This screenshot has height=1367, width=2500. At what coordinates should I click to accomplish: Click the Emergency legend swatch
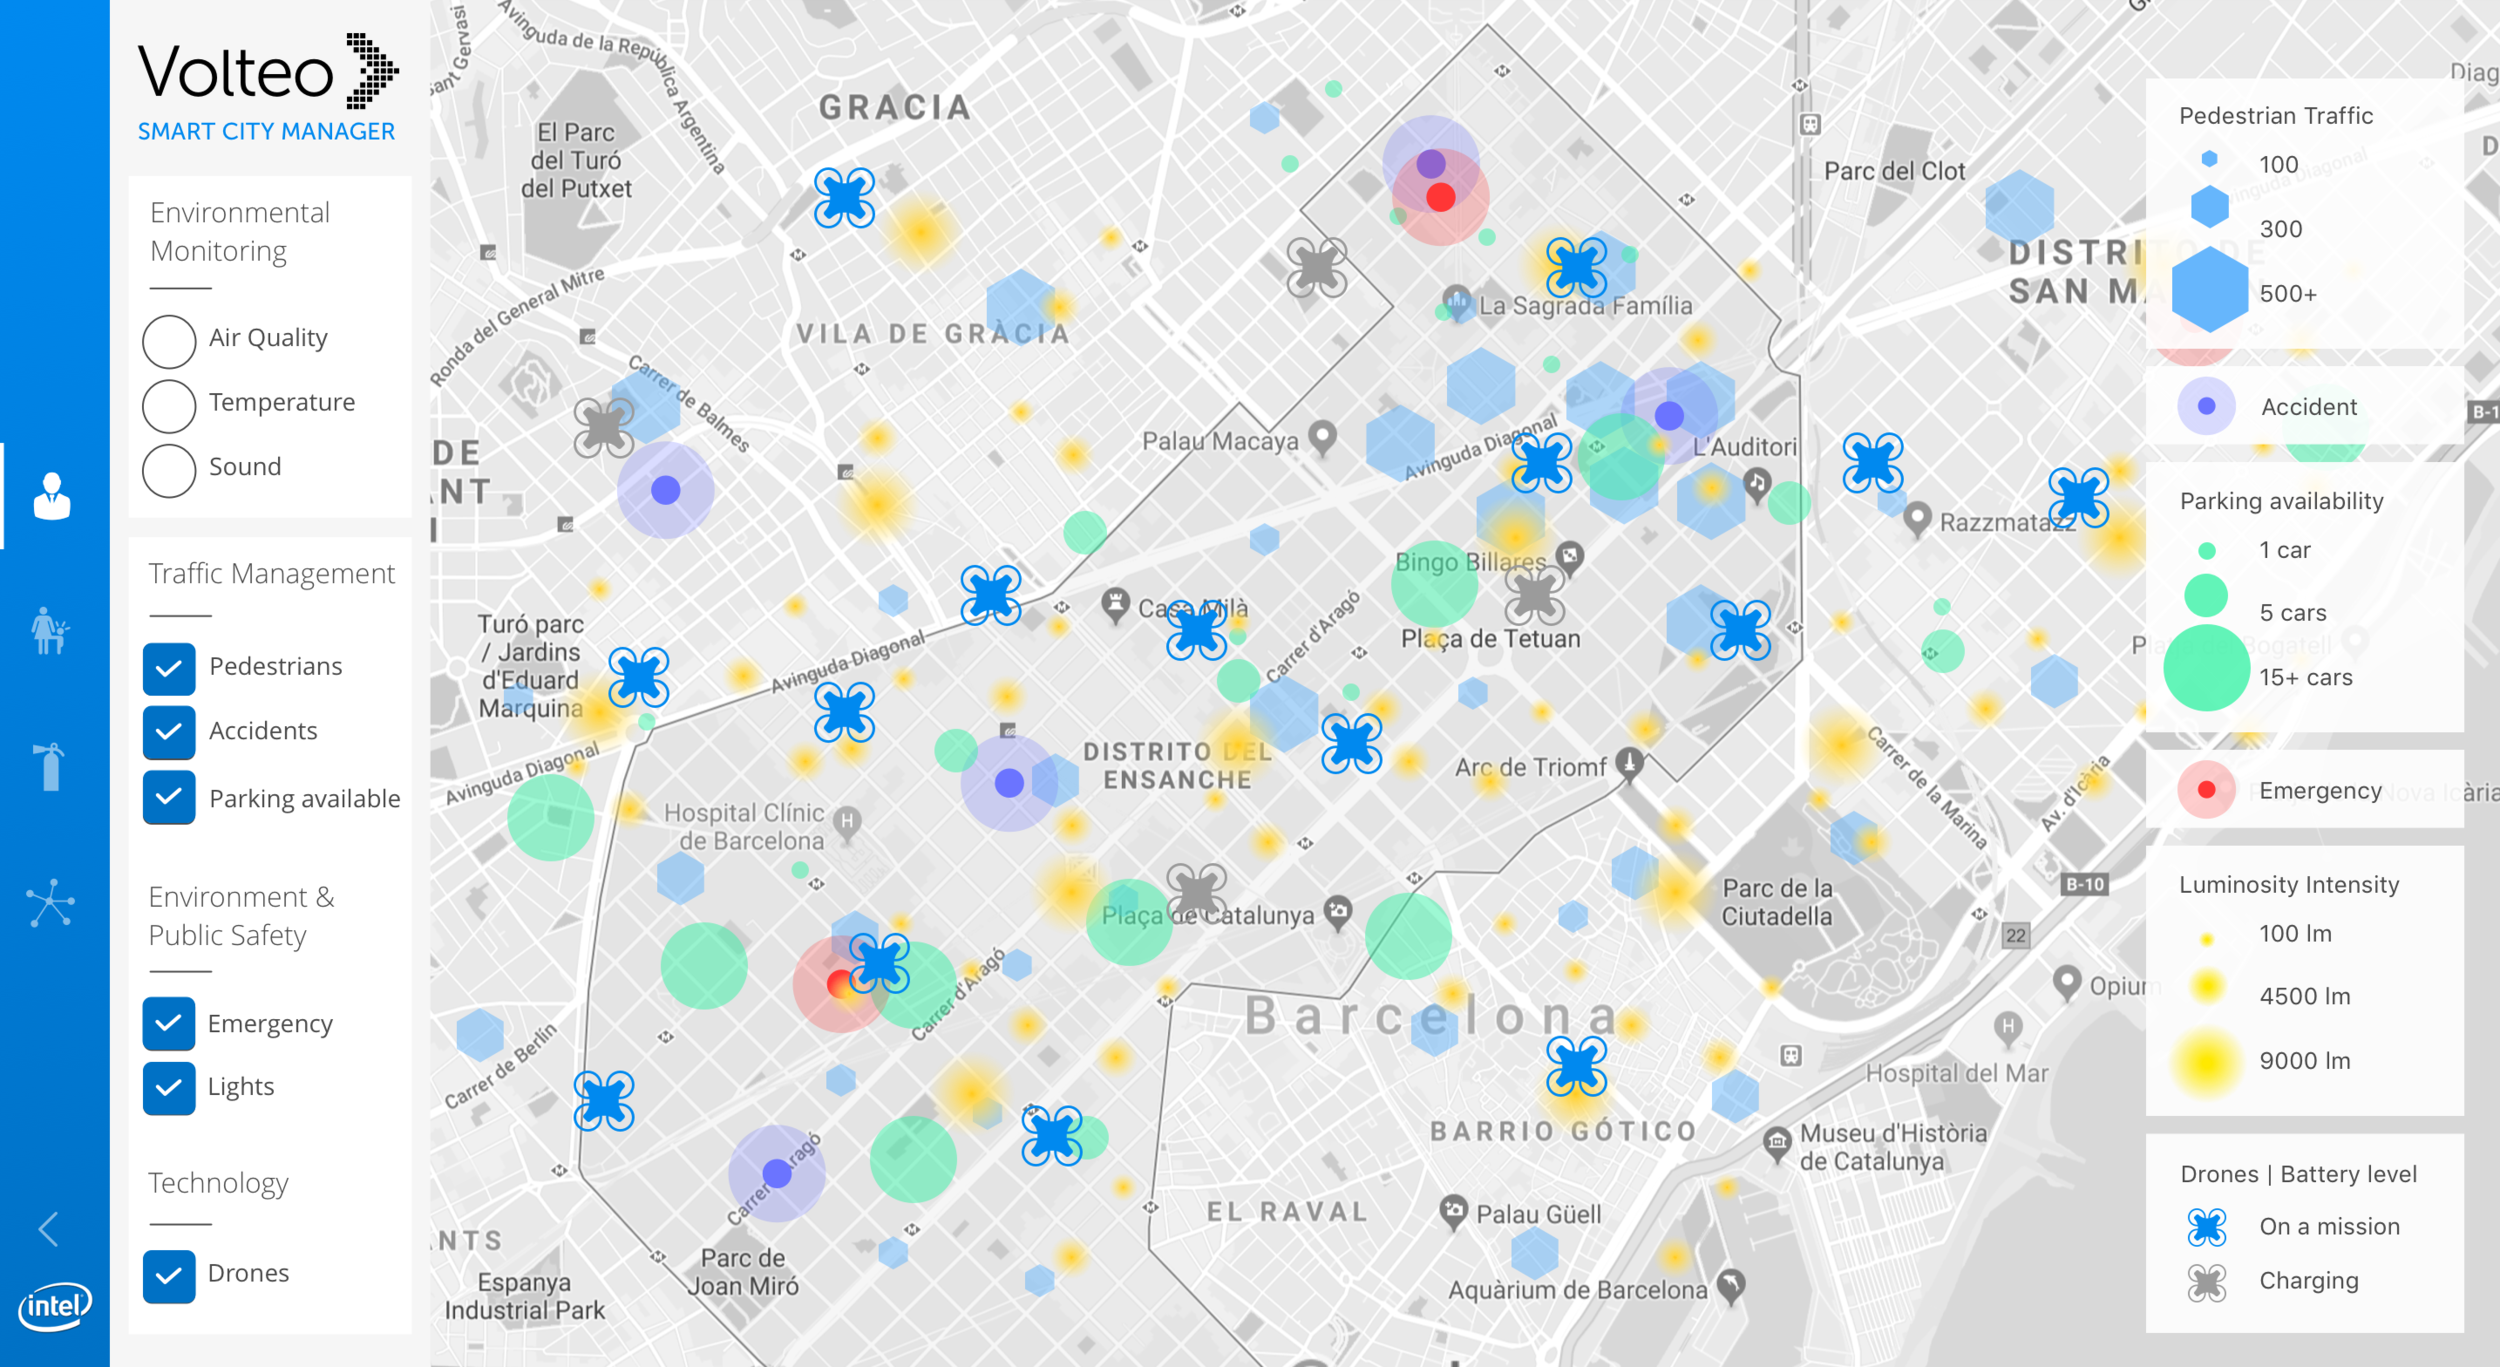(2207, 790)
